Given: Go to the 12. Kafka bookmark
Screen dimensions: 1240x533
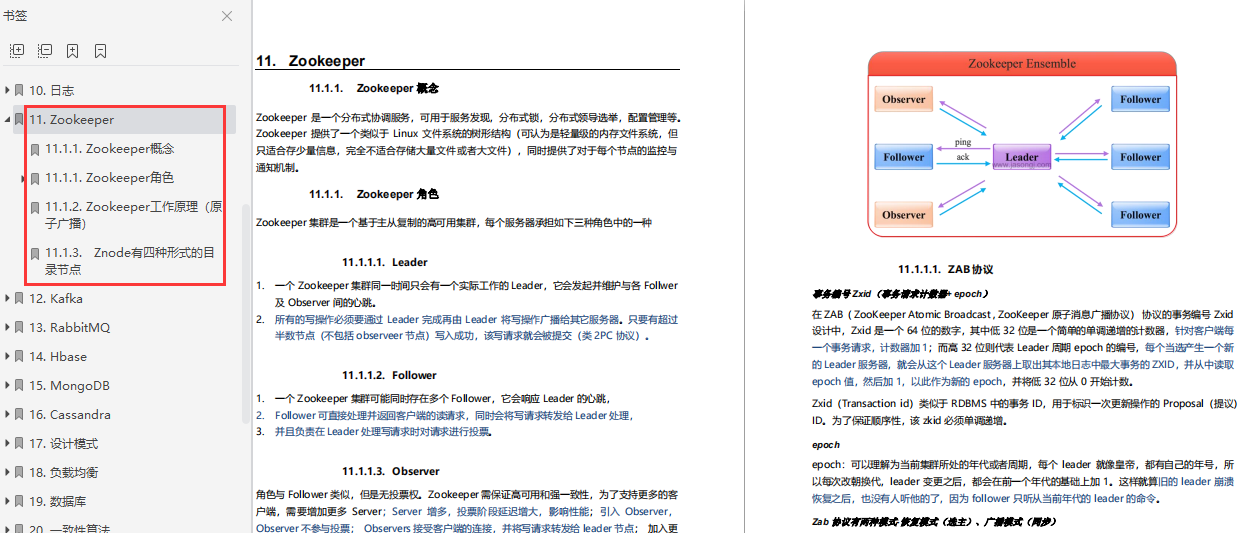Looking at the screenshot, I should [x=56, y=299].
